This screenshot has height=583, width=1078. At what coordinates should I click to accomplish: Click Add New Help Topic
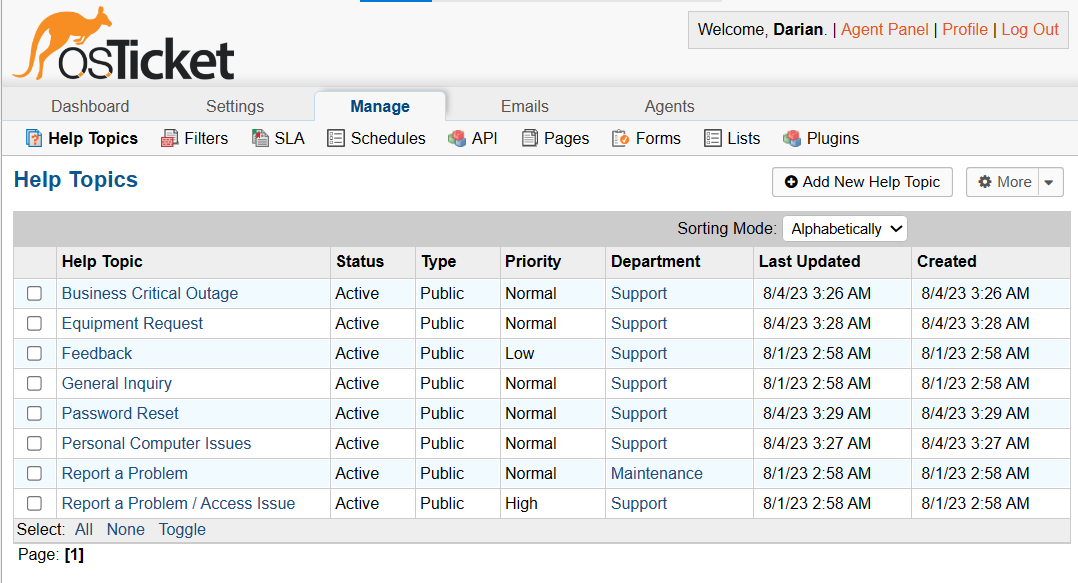coord(861,182)
